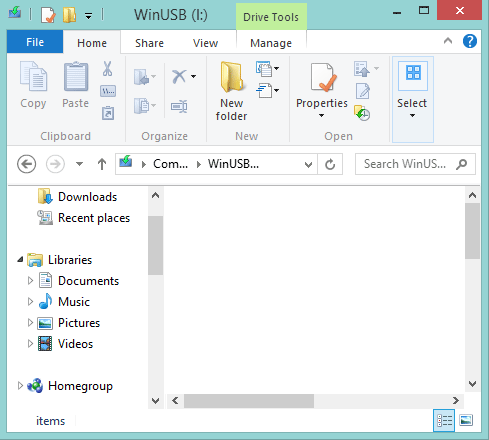Viewport: 489px width, 440px height.
Task: Click the Drive Tools contextual tab
Action: pyautogui.click(x=271, y=17)
